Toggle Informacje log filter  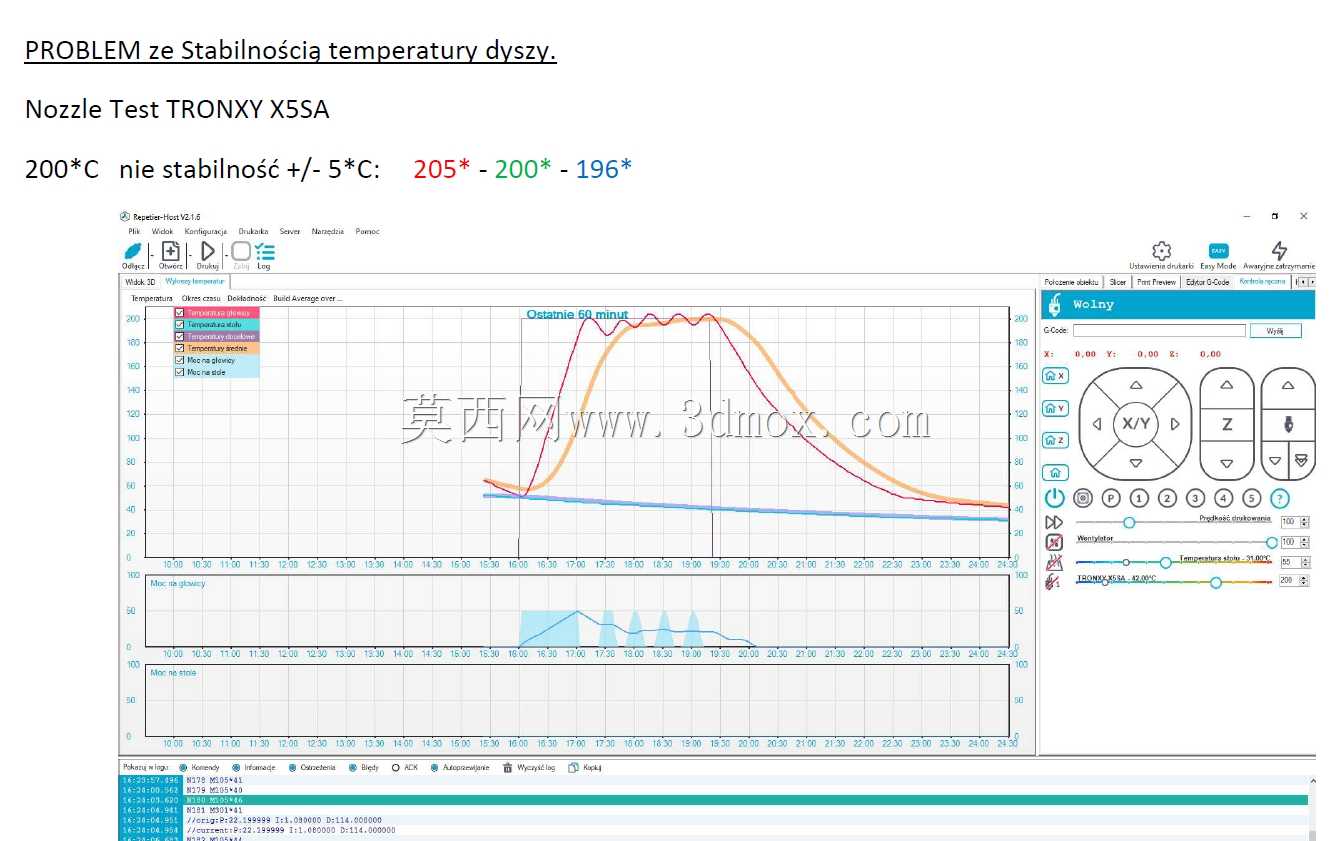pyautogui.click(x=237, y=768)
